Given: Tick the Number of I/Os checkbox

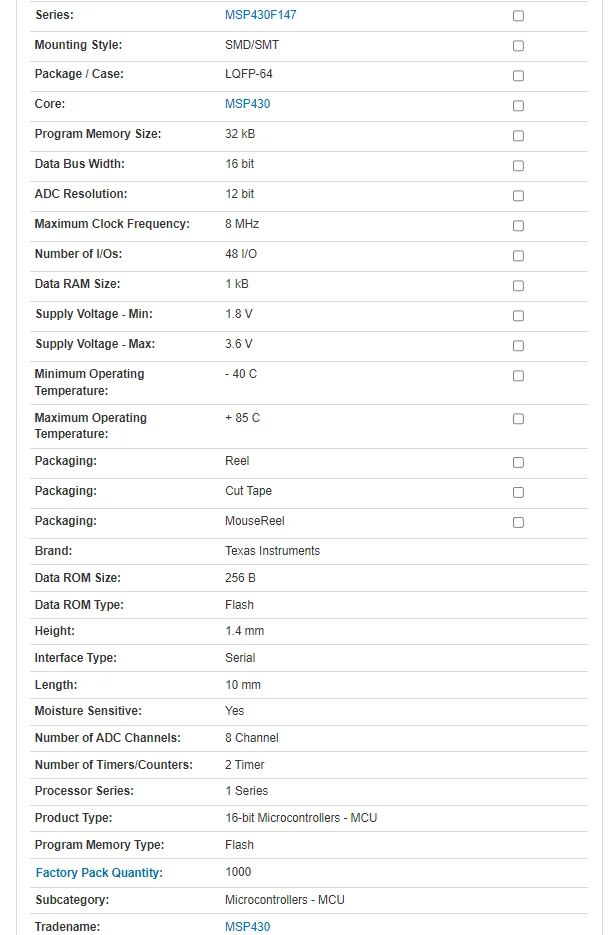Looking at the screenshot, I should (x=518, y=256).
